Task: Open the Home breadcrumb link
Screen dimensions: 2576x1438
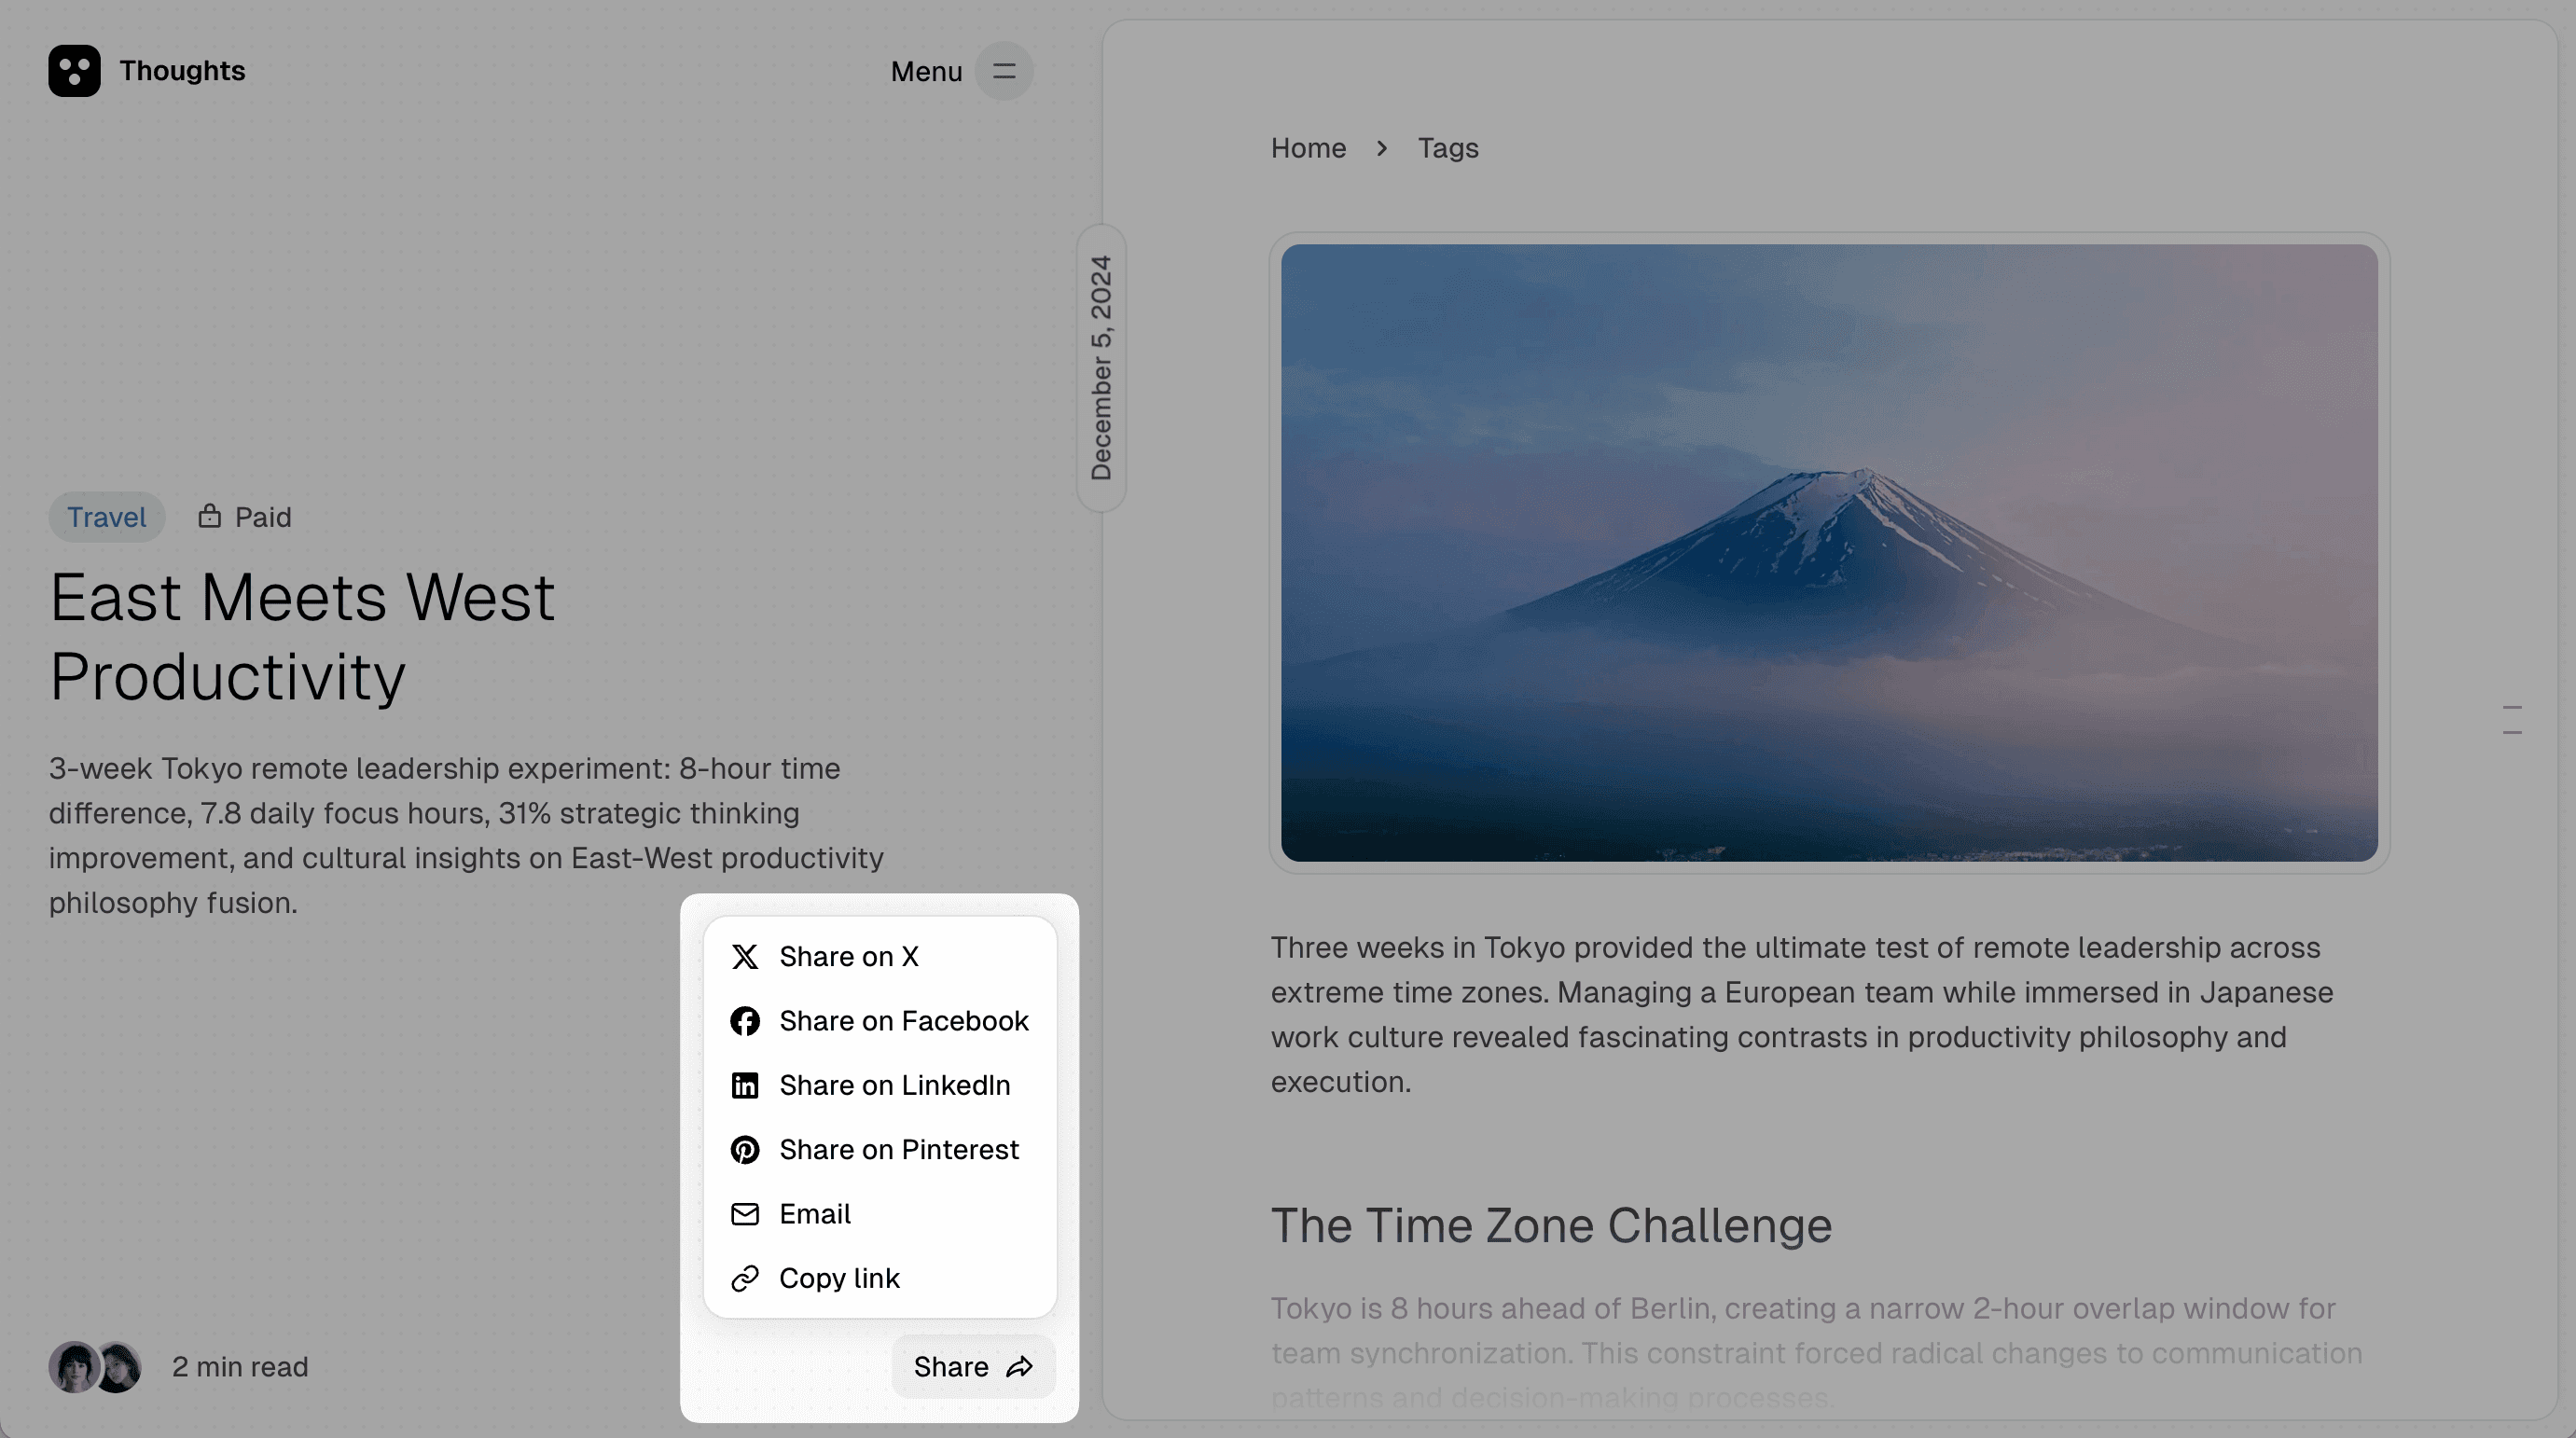Action: (1308, 147)
